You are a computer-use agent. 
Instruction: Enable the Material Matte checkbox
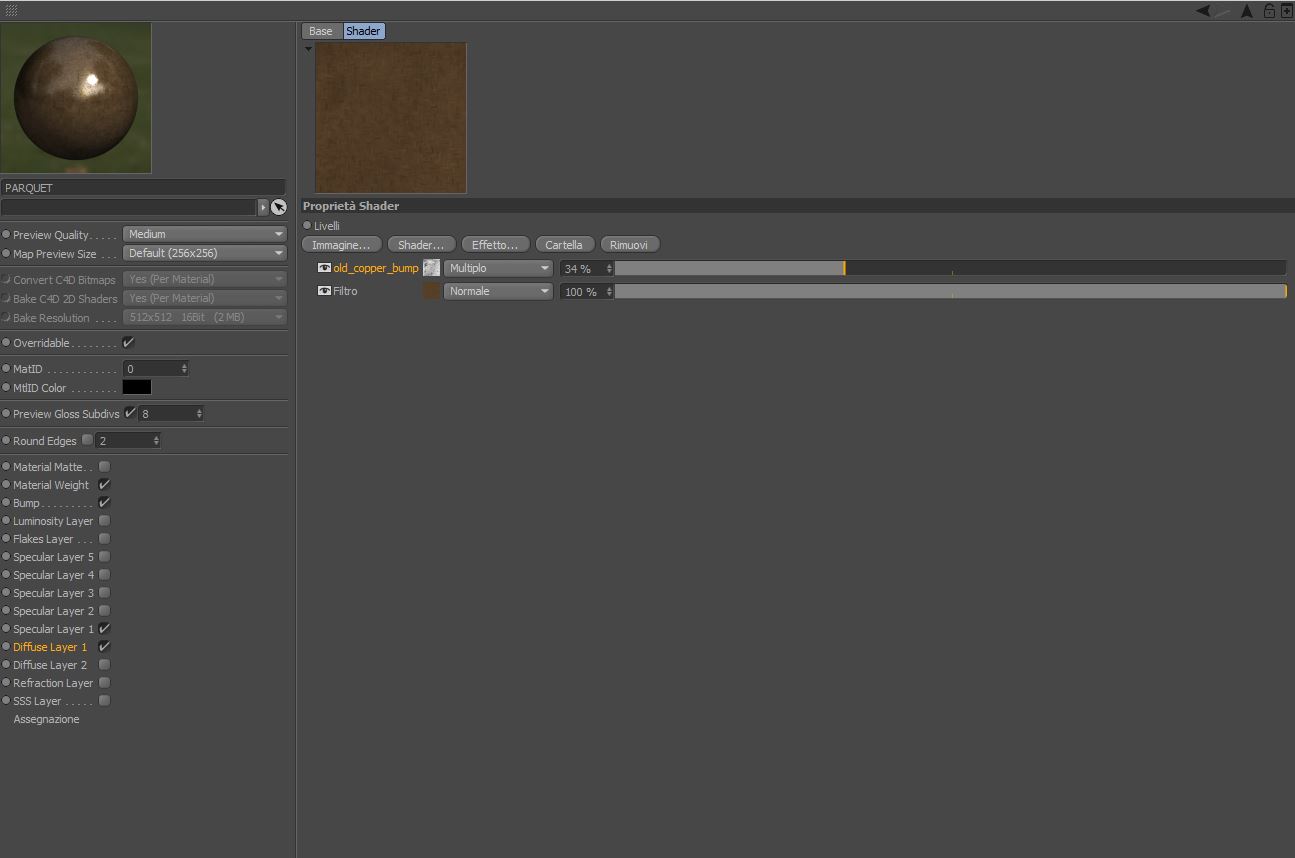tap(104, 467)
